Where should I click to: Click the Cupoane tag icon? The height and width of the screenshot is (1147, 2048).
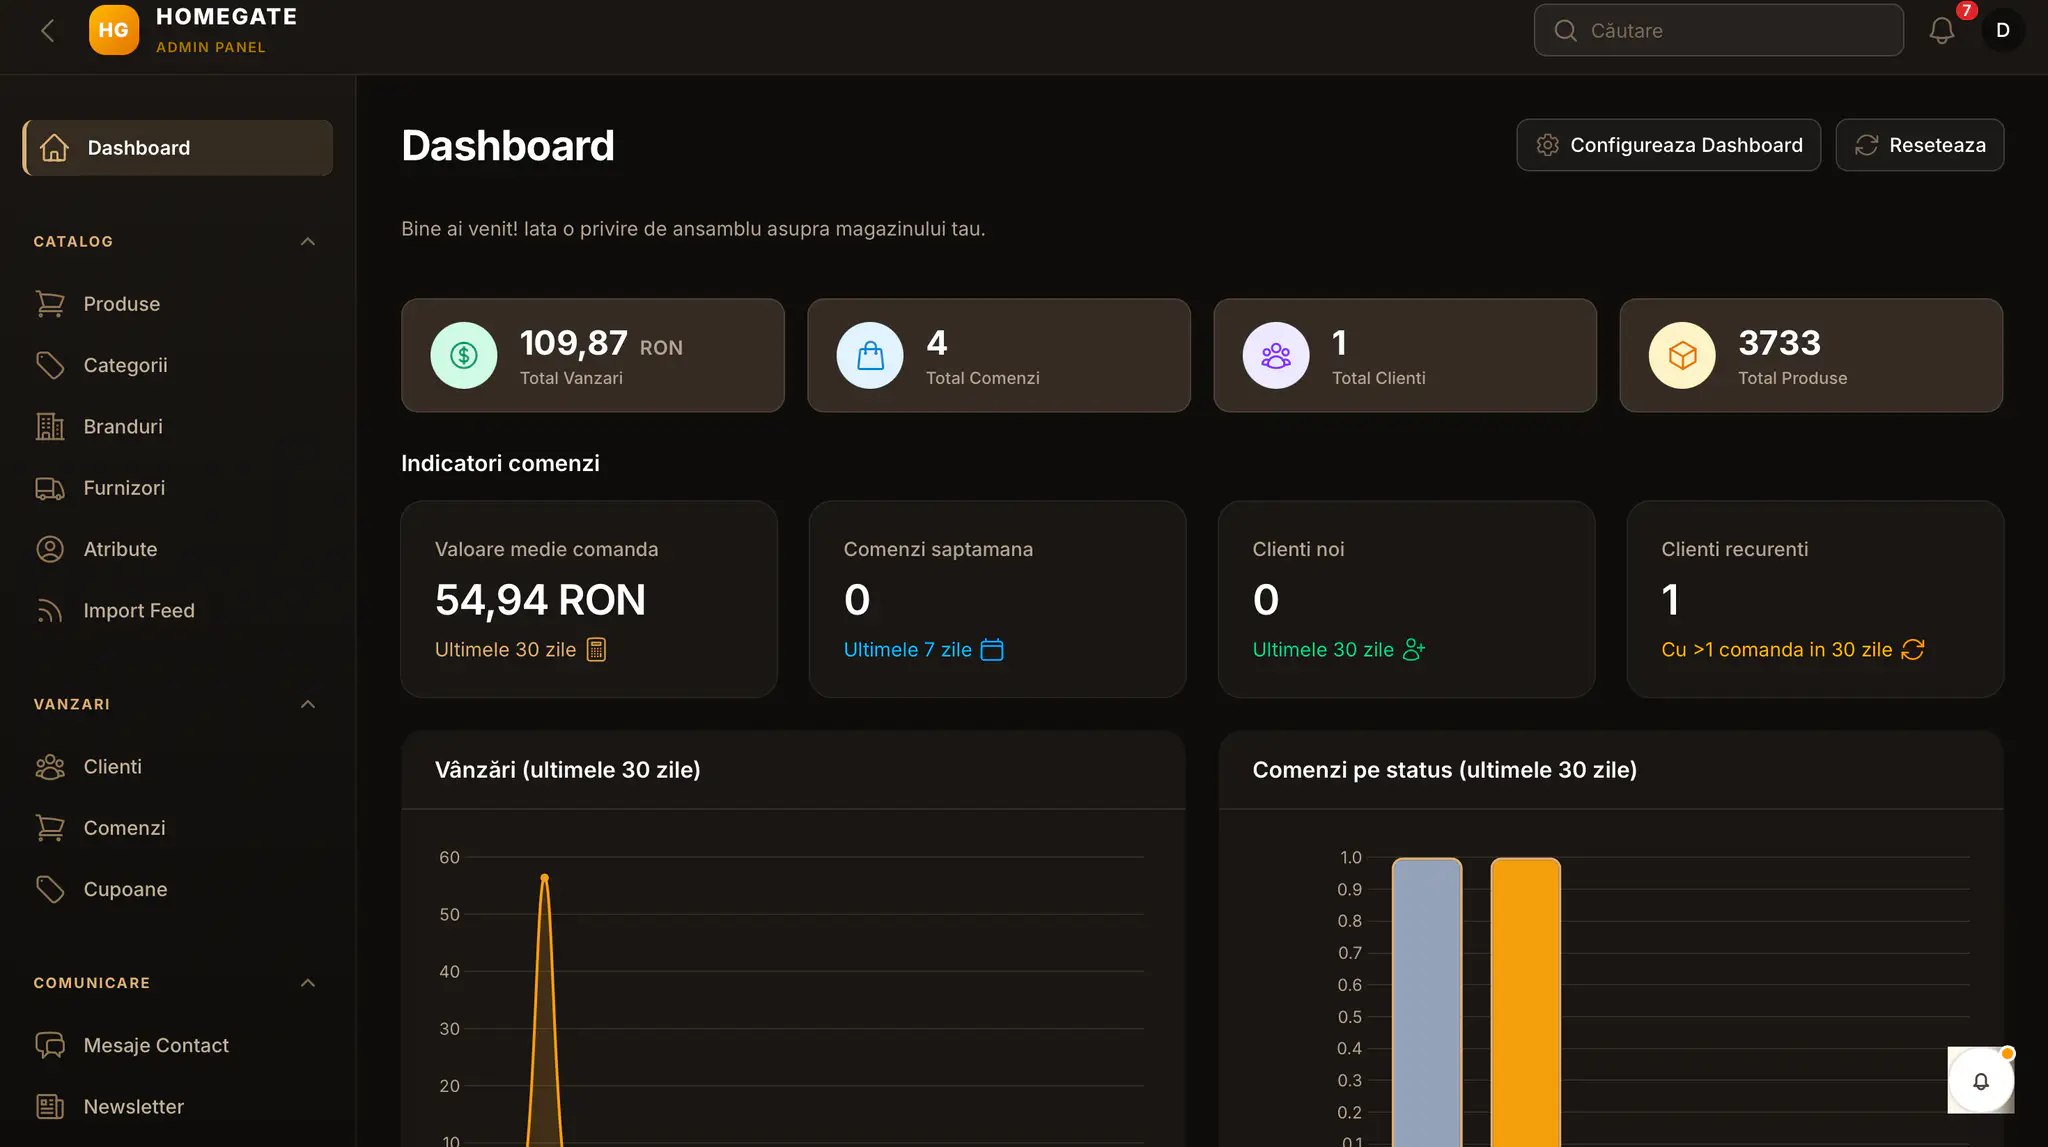(50, 889)
